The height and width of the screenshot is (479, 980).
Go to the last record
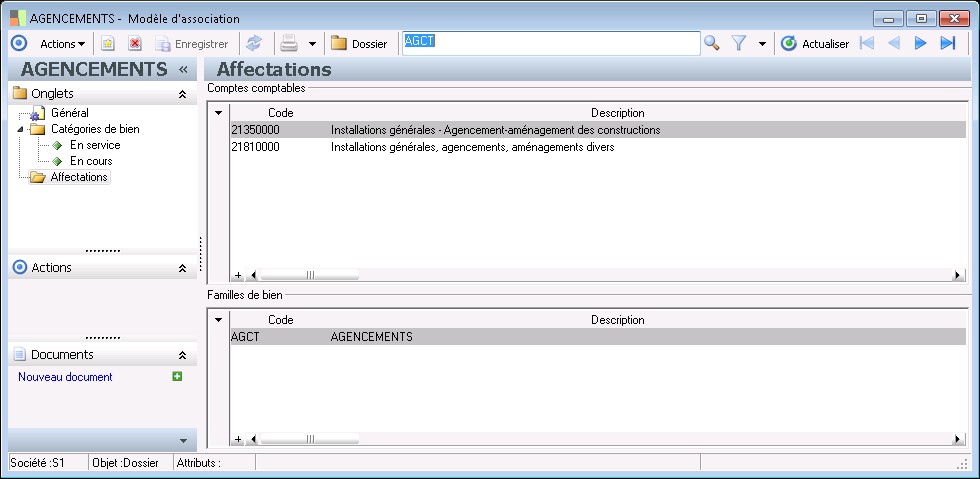(x=948, y=44)
